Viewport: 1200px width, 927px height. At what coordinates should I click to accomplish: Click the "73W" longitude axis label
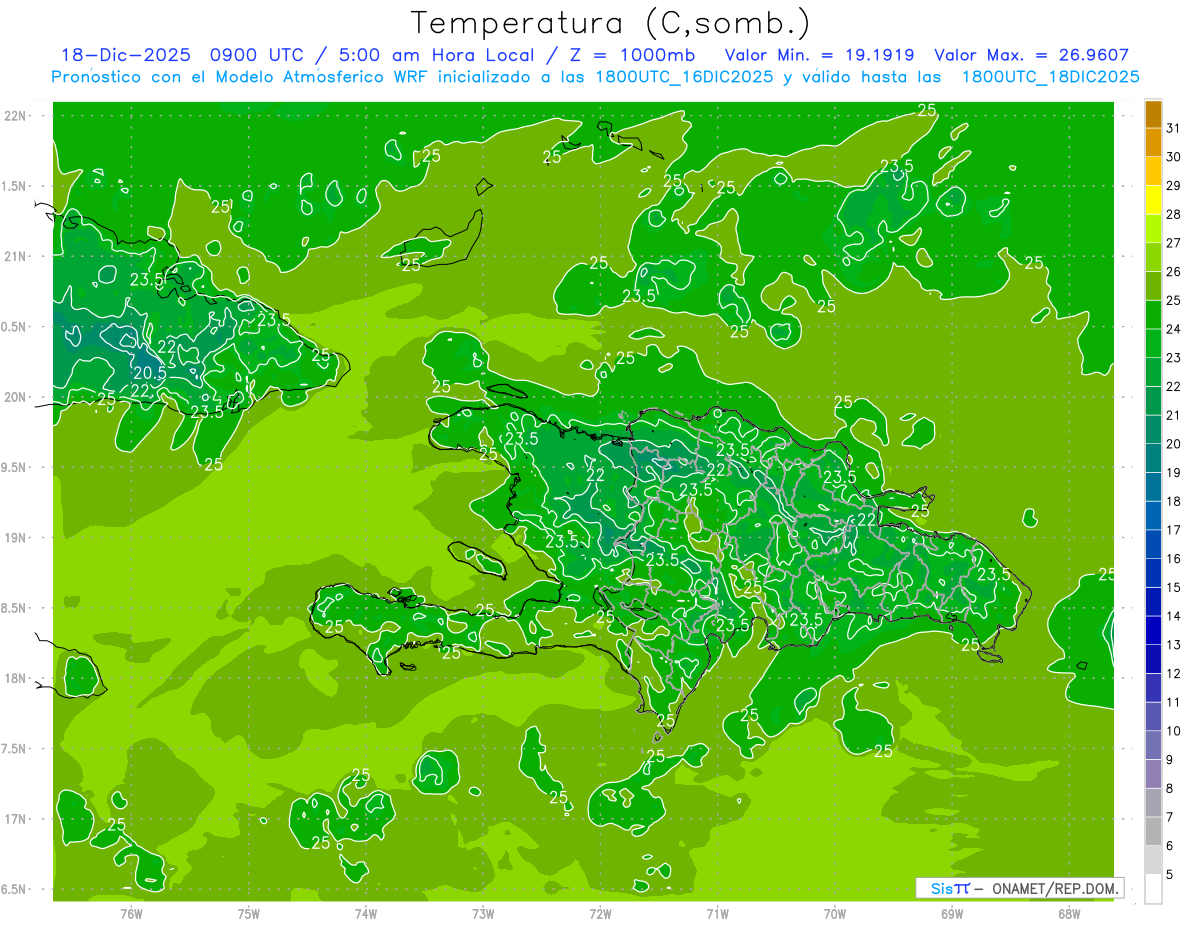[x=483, y=914]
